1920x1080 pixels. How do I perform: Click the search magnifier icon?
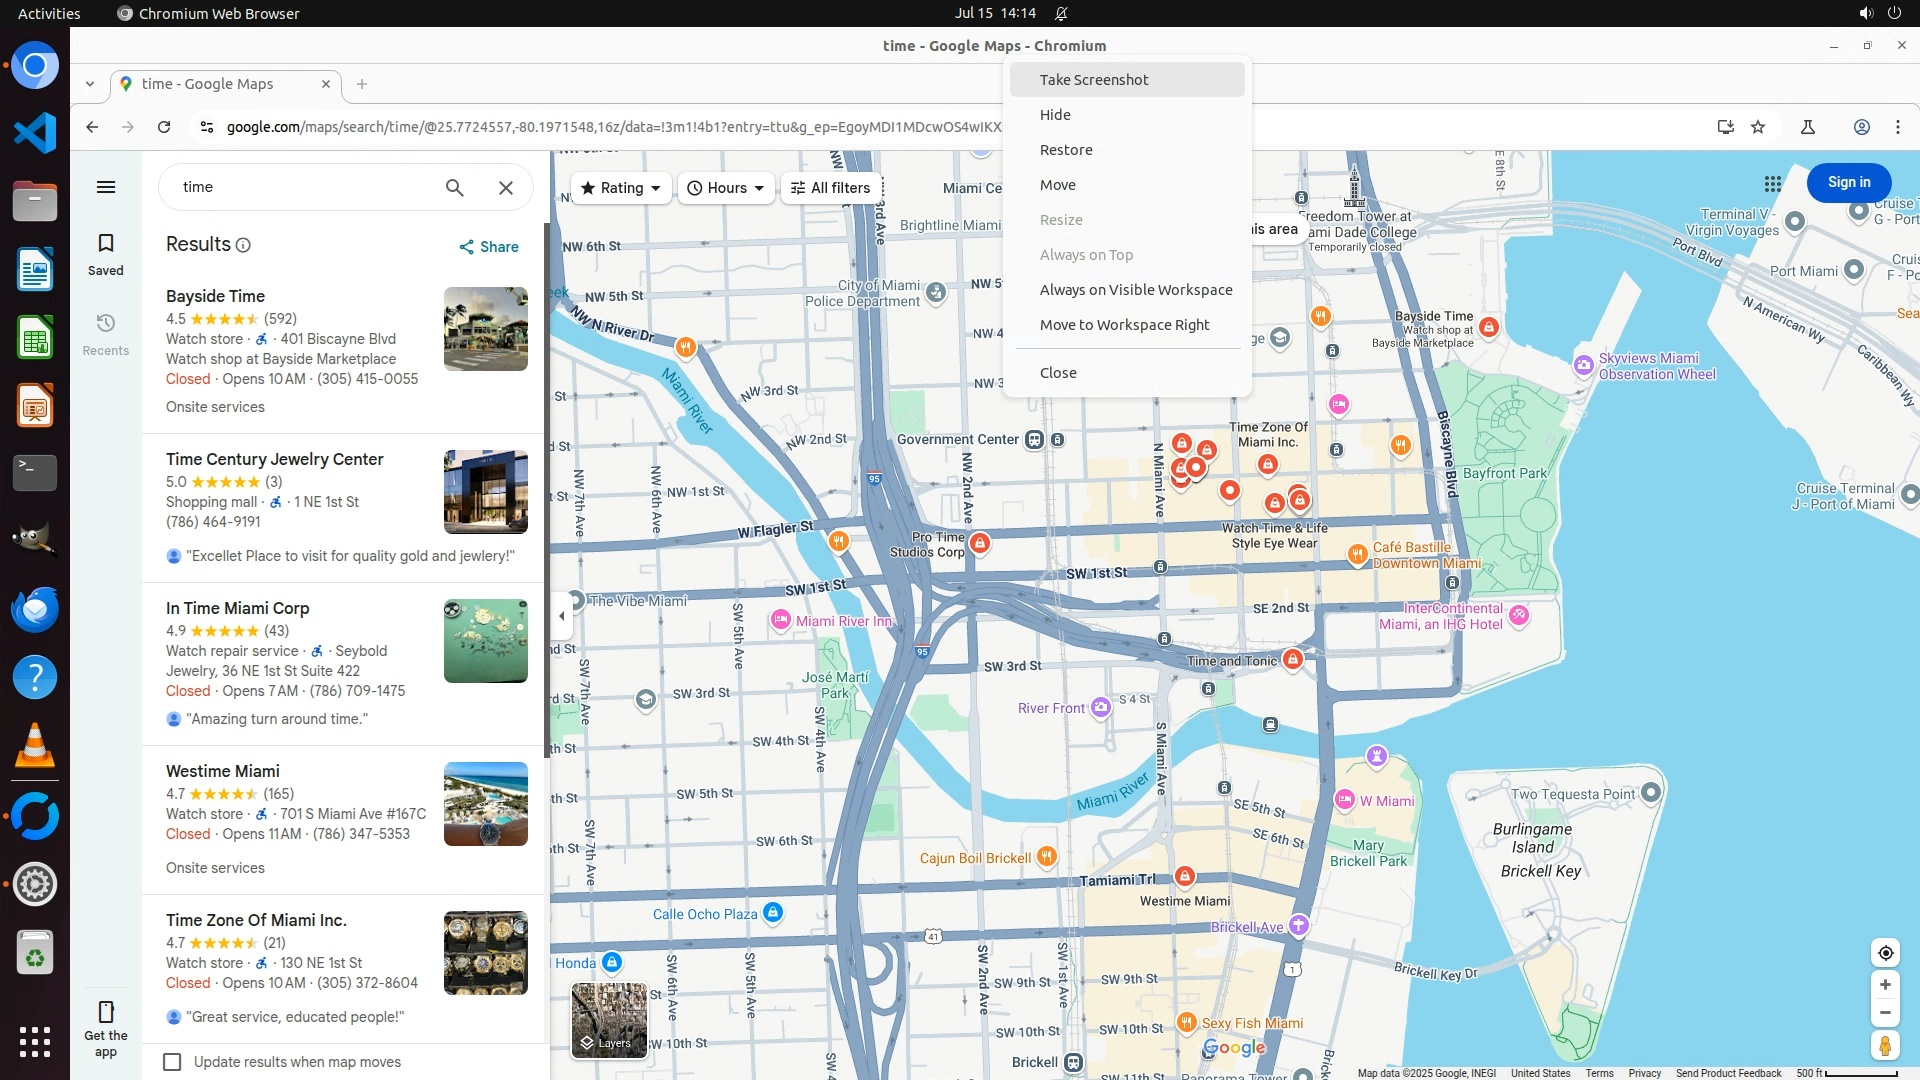455,187
